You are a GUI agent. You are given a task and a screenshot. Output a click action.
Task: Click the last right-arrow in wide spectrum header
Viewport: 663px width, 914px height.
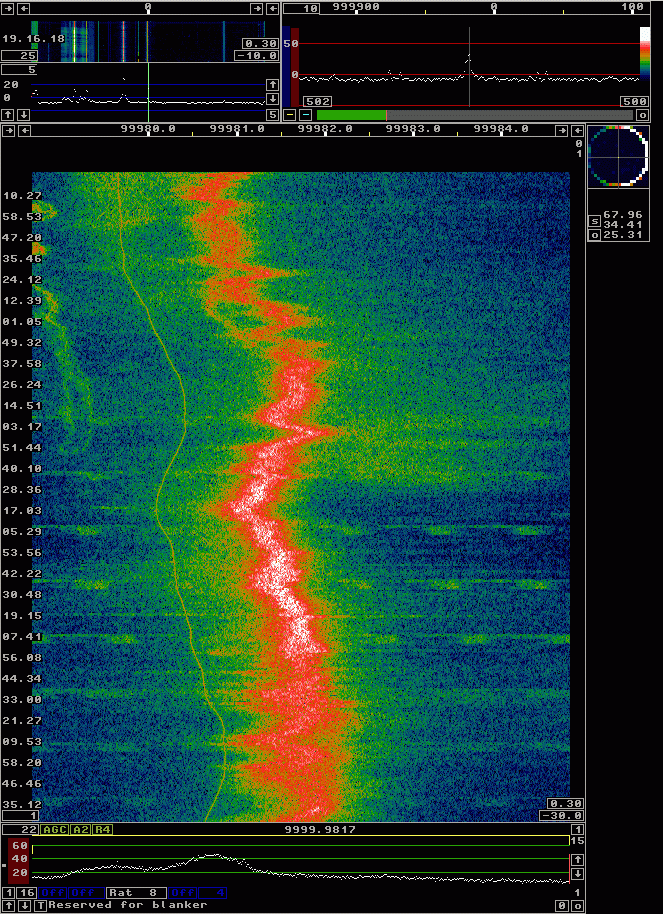coord(257,8)
